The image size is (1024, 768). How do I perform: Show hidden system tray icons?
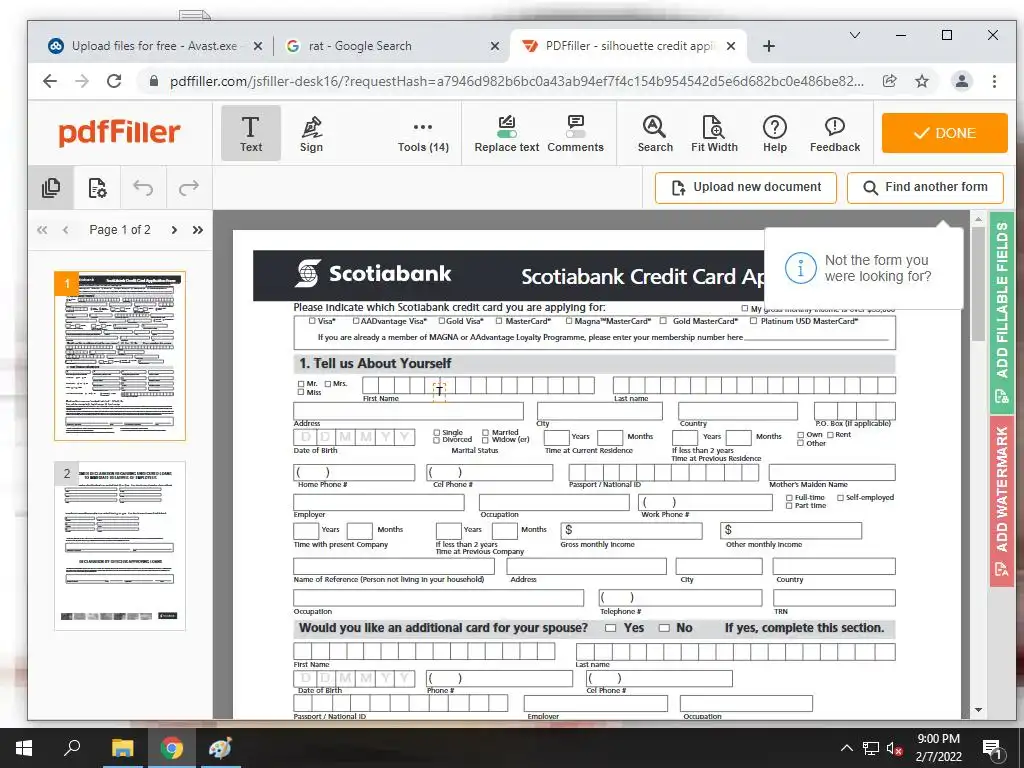click(x=846, y=748)
